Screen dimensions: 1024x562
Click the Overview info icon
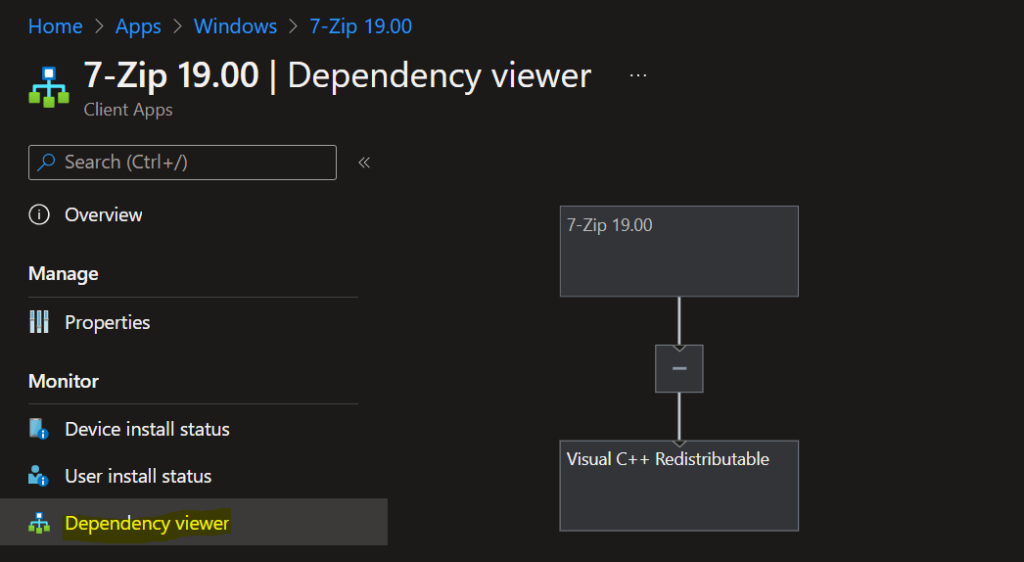tap(39, 215)
